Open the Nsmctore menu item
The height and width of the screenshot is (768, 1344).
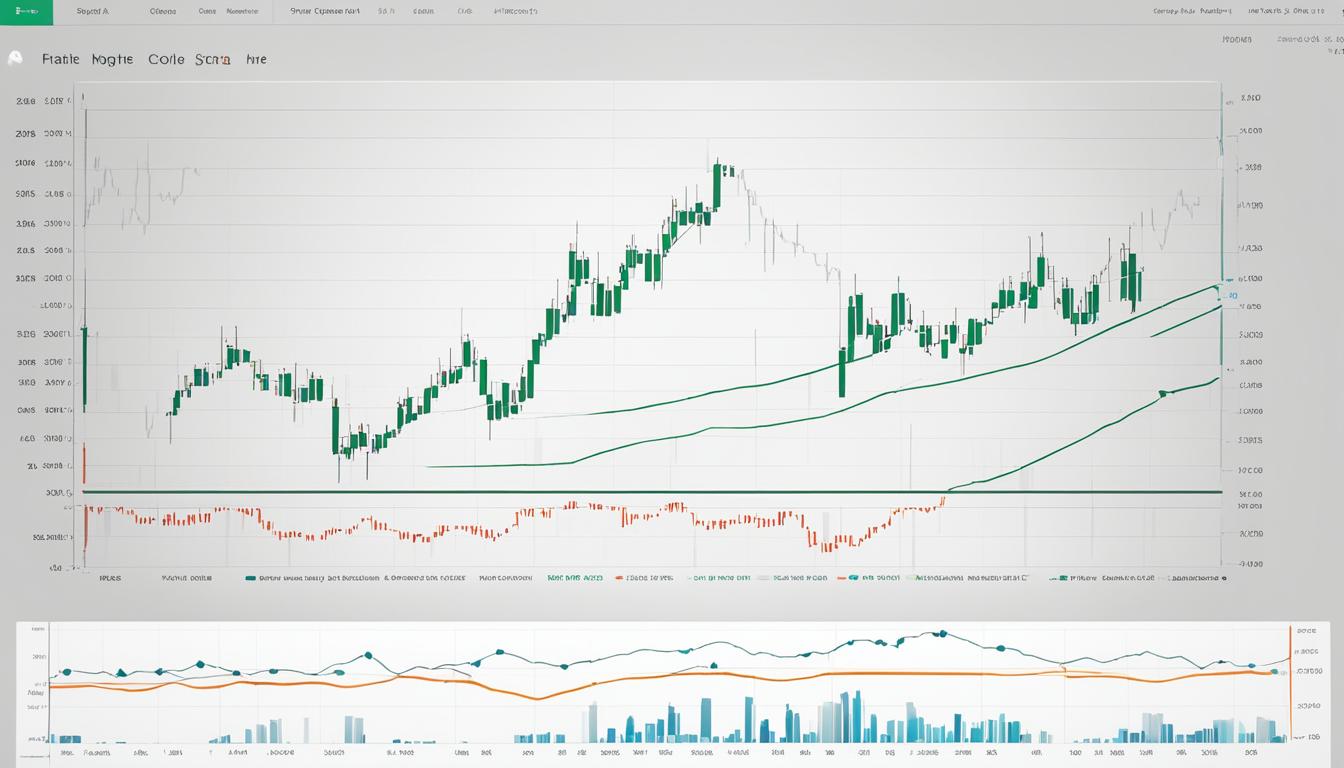[242, 12]
